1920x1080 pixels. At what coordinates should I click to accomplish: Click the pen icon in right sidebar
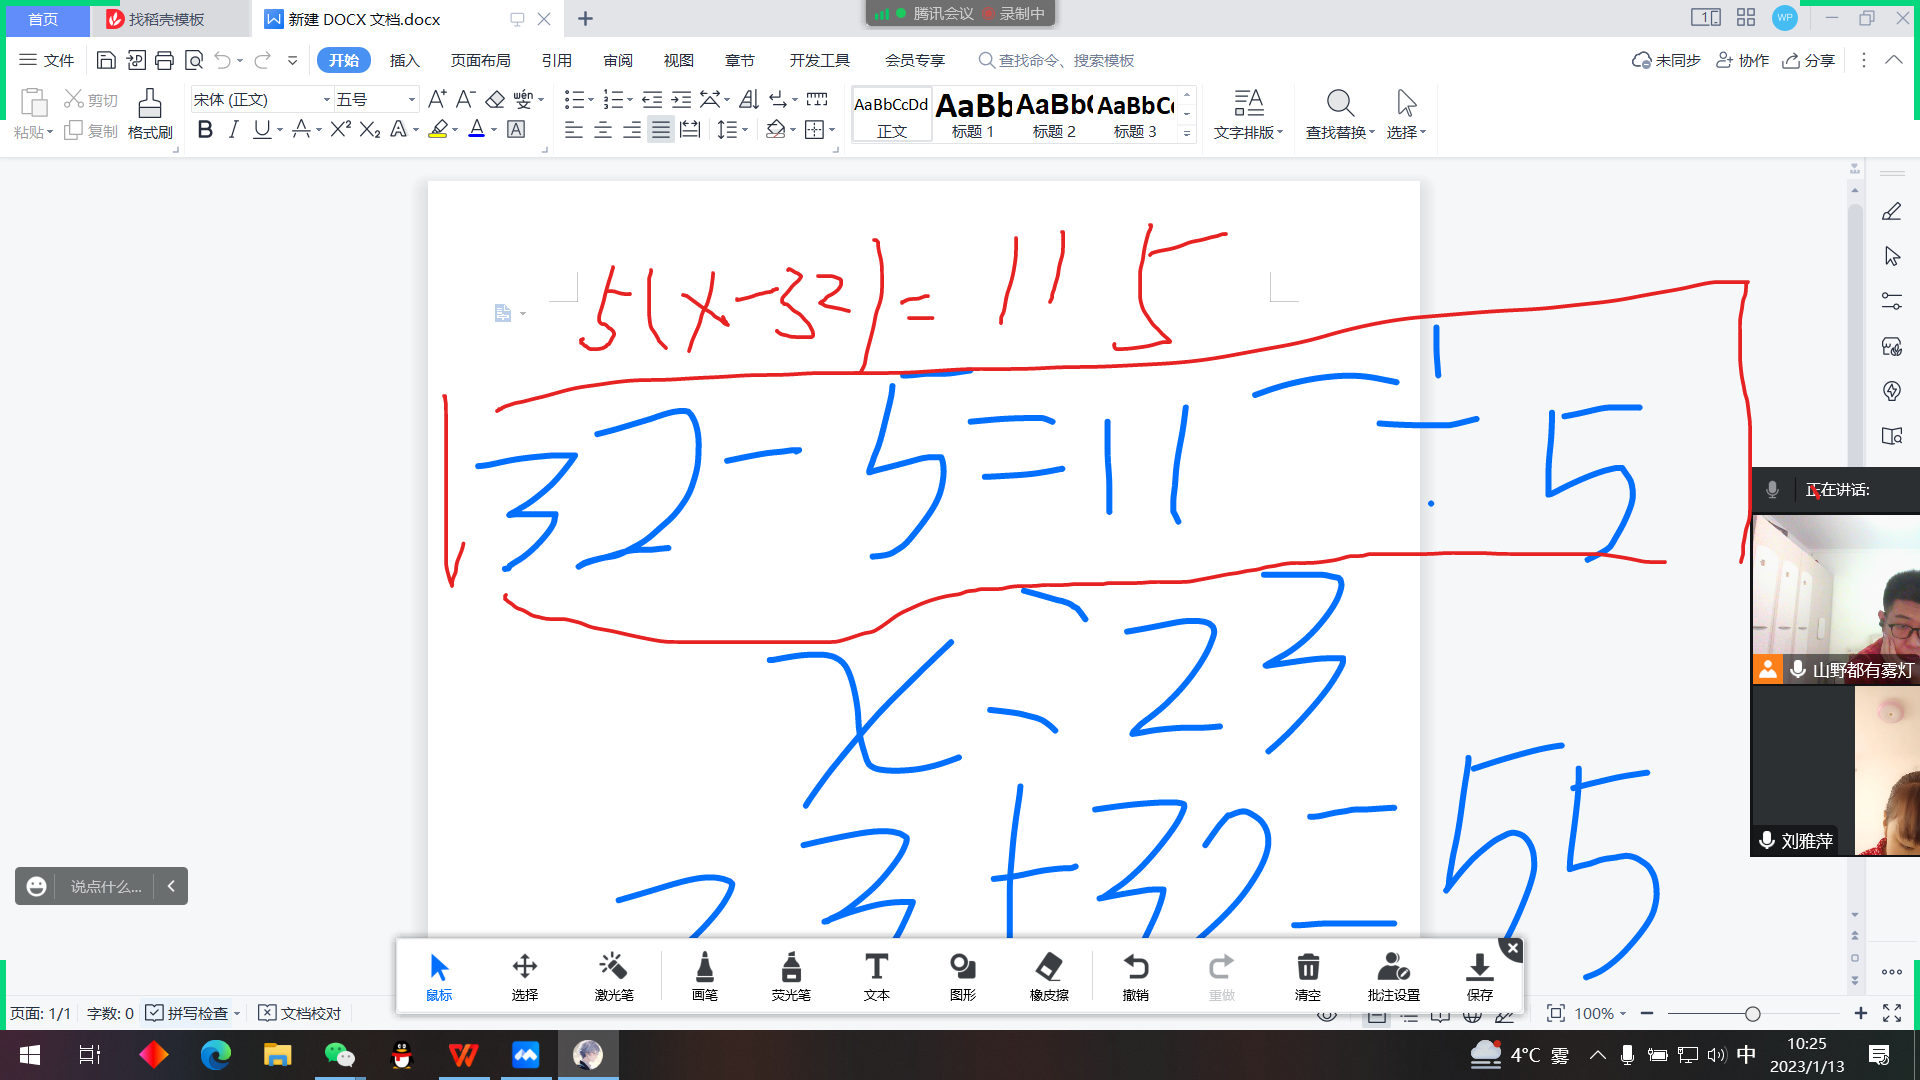click(x=1891, y=211)
